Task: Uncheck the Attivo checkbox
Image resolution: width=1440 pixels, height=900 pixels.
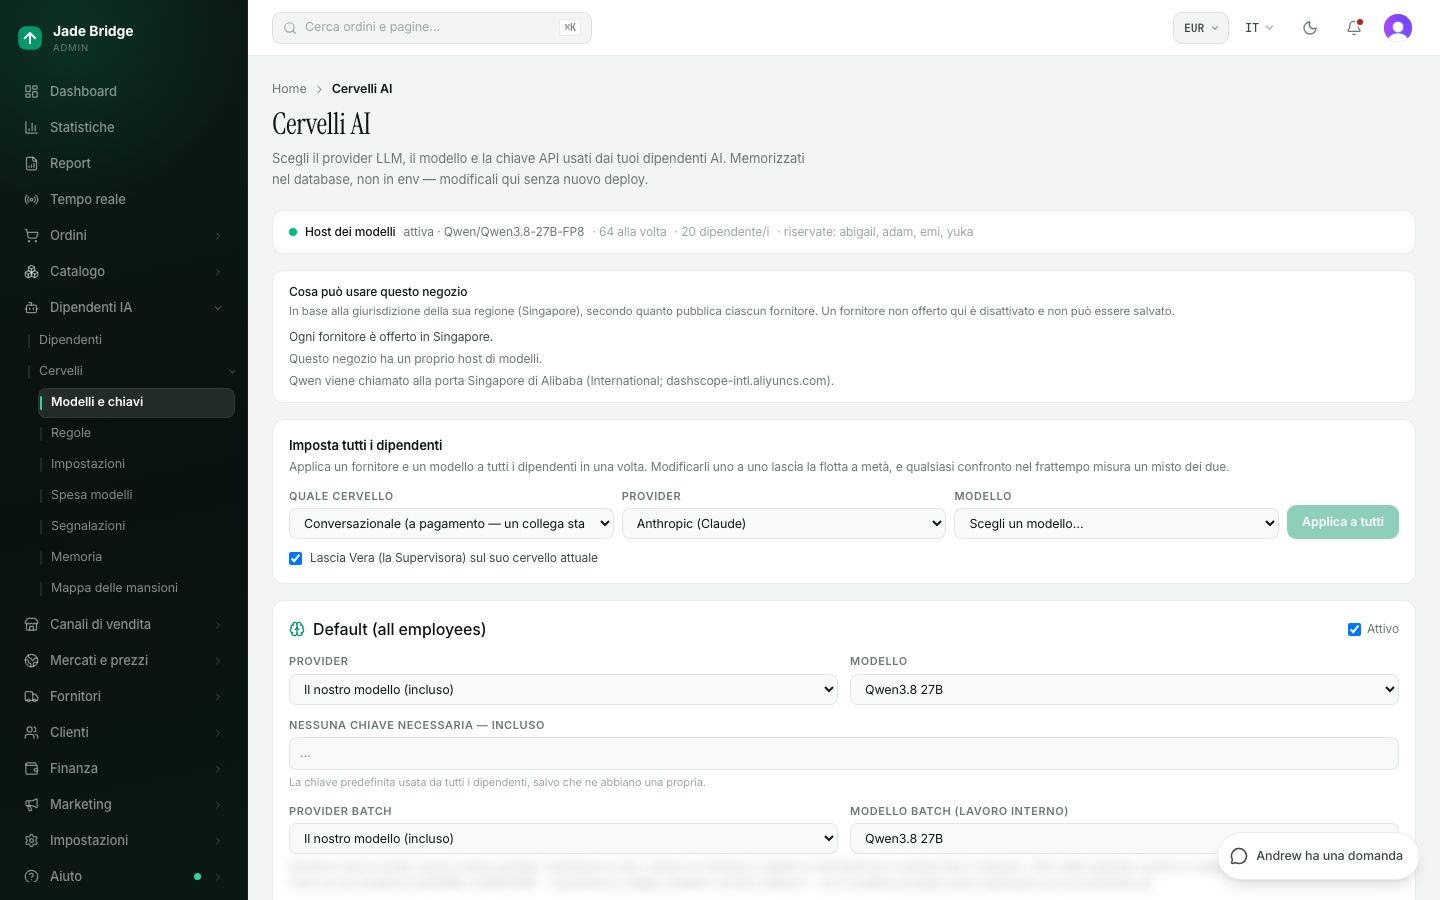Action: [1354, 629]
